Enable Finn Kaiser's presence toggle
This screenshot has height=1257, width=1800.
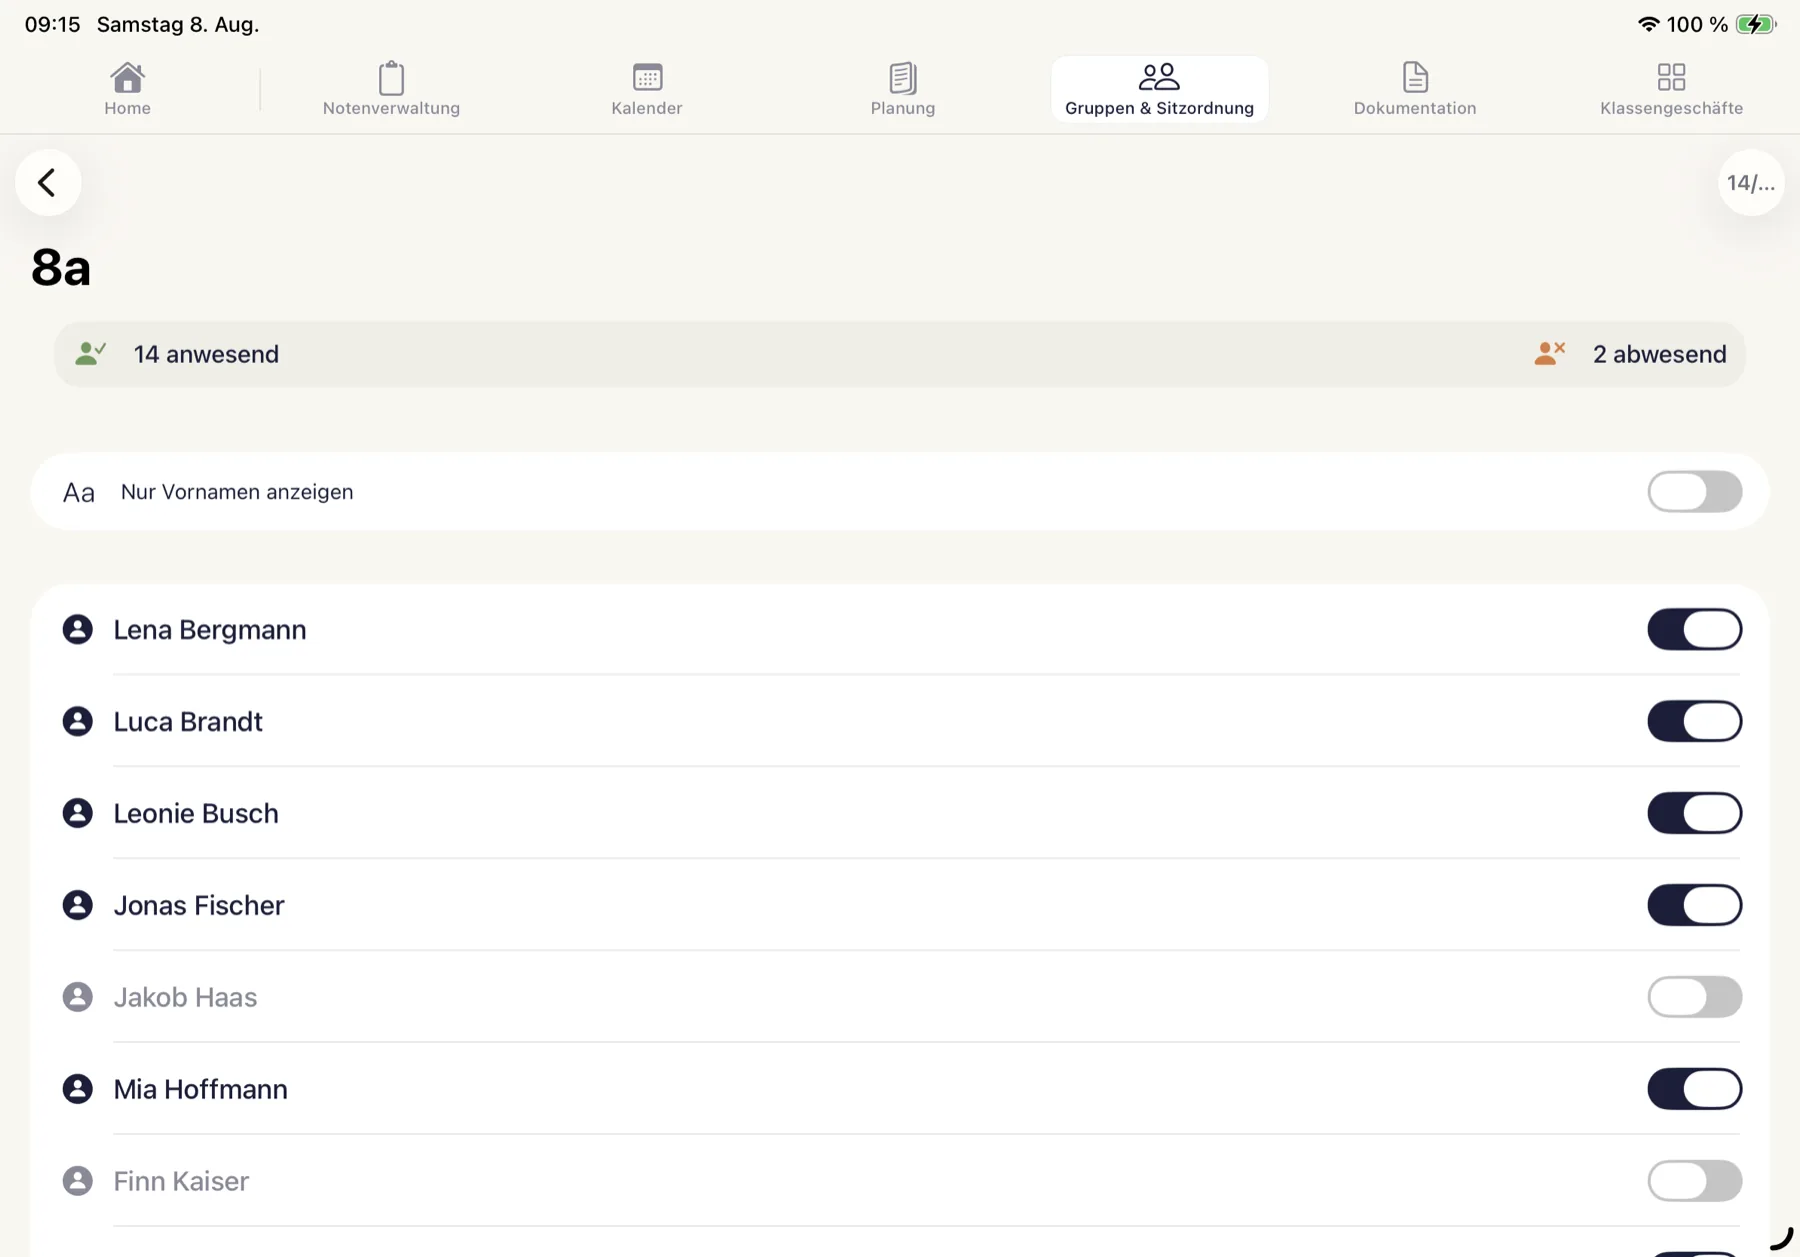point(1695,1182)
